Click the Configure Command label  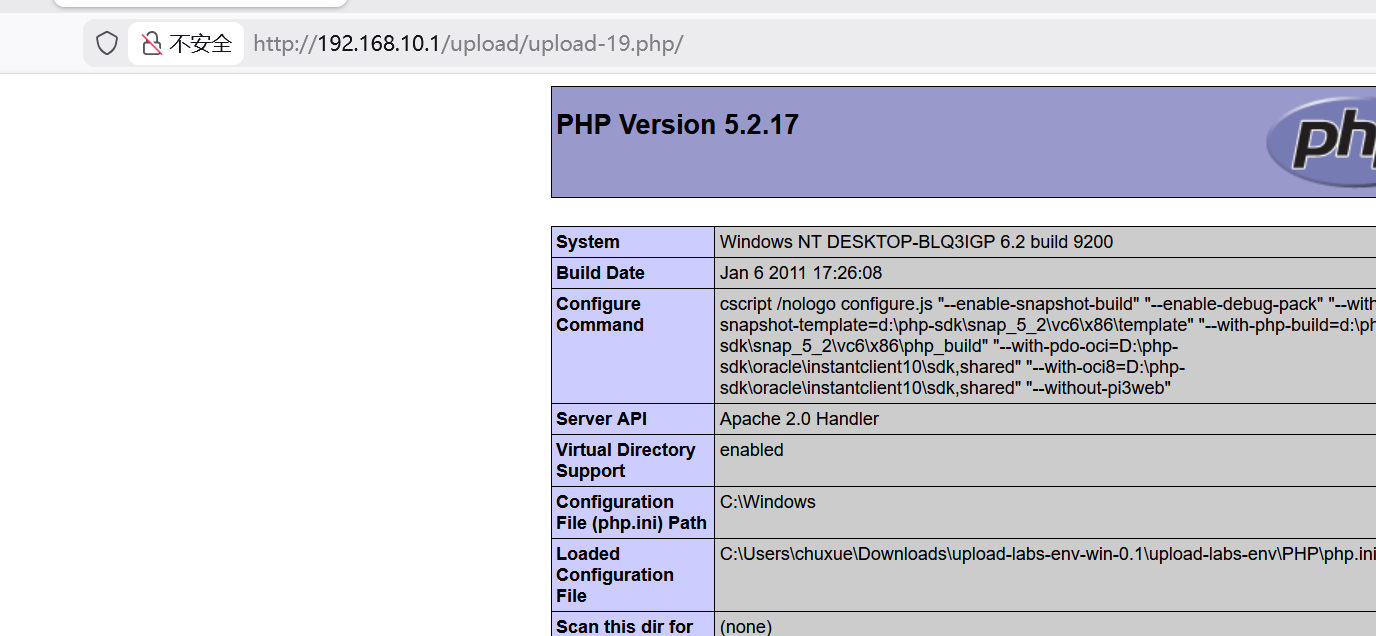click(600, 314)
